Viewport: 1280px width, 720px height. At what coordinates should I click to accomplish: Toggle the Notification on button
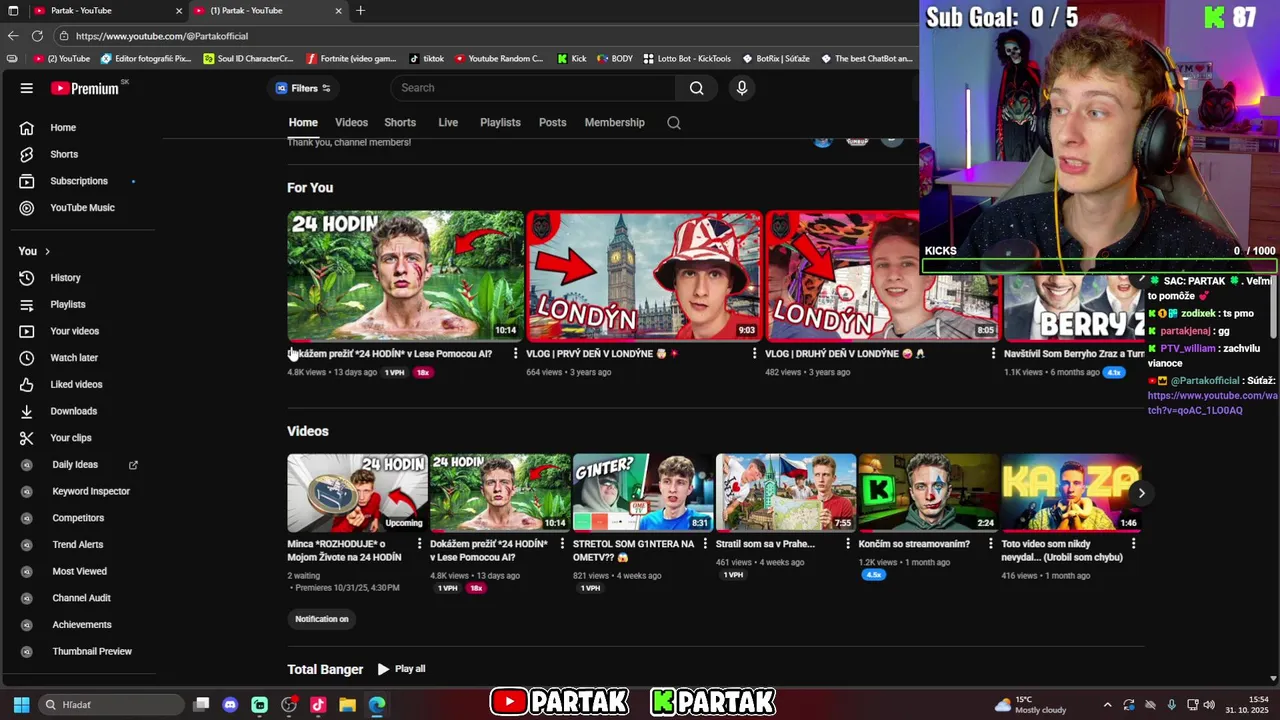pyautogui.click(x=322, y=619)
